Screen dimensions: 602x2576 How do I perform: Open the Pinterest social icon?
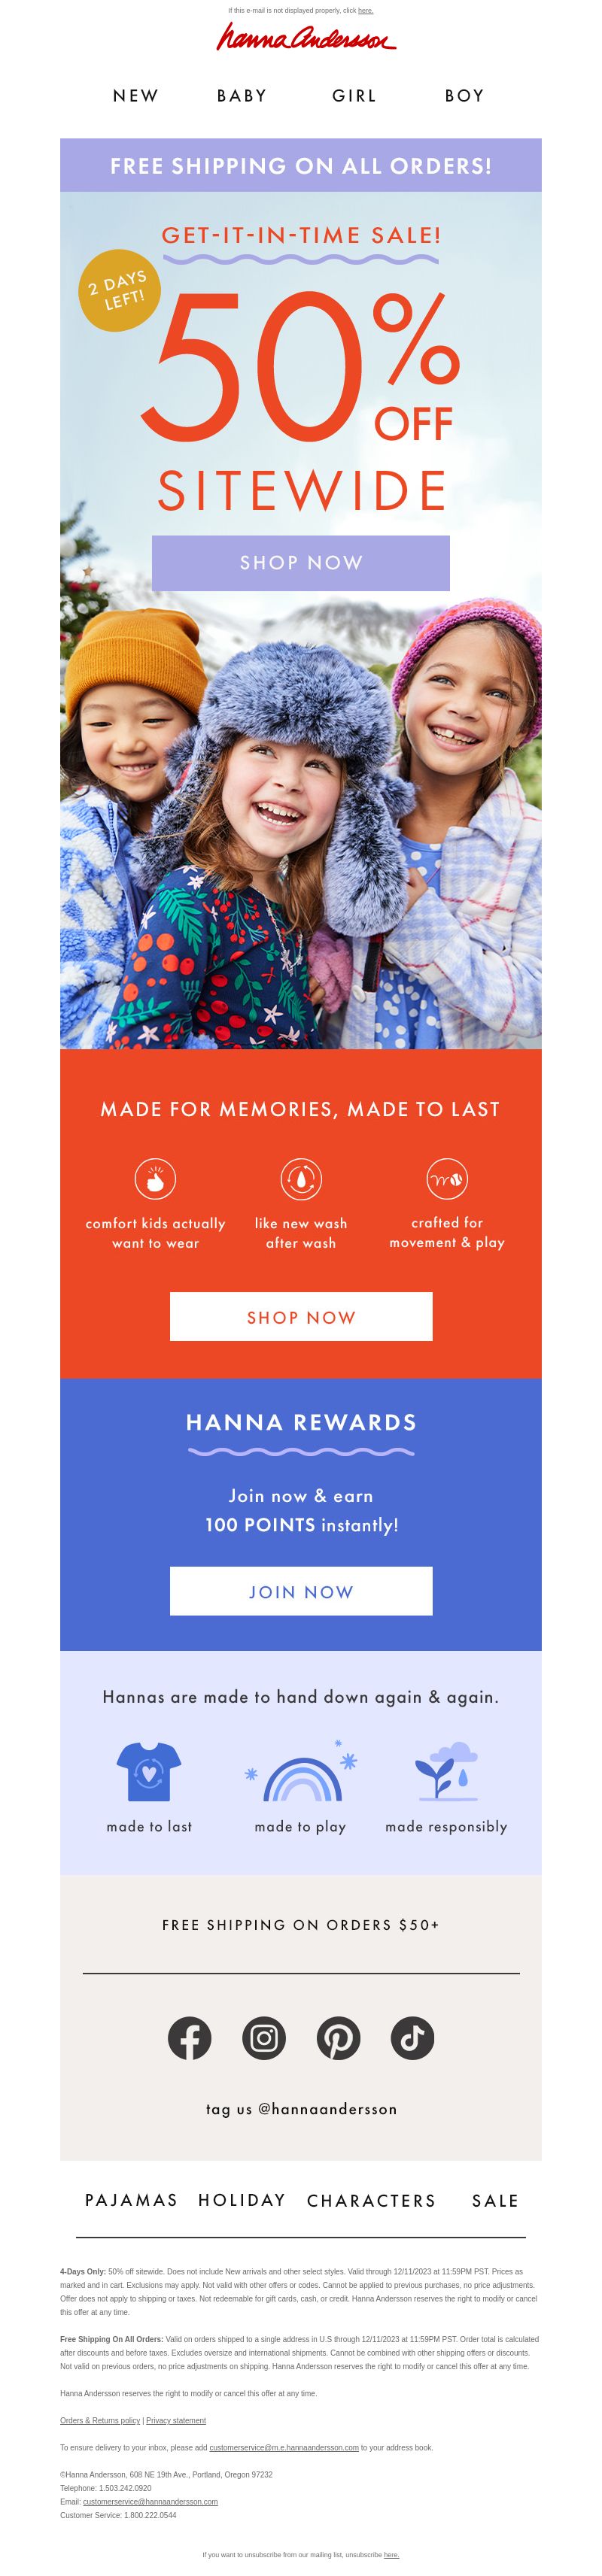coord(338,2038)
